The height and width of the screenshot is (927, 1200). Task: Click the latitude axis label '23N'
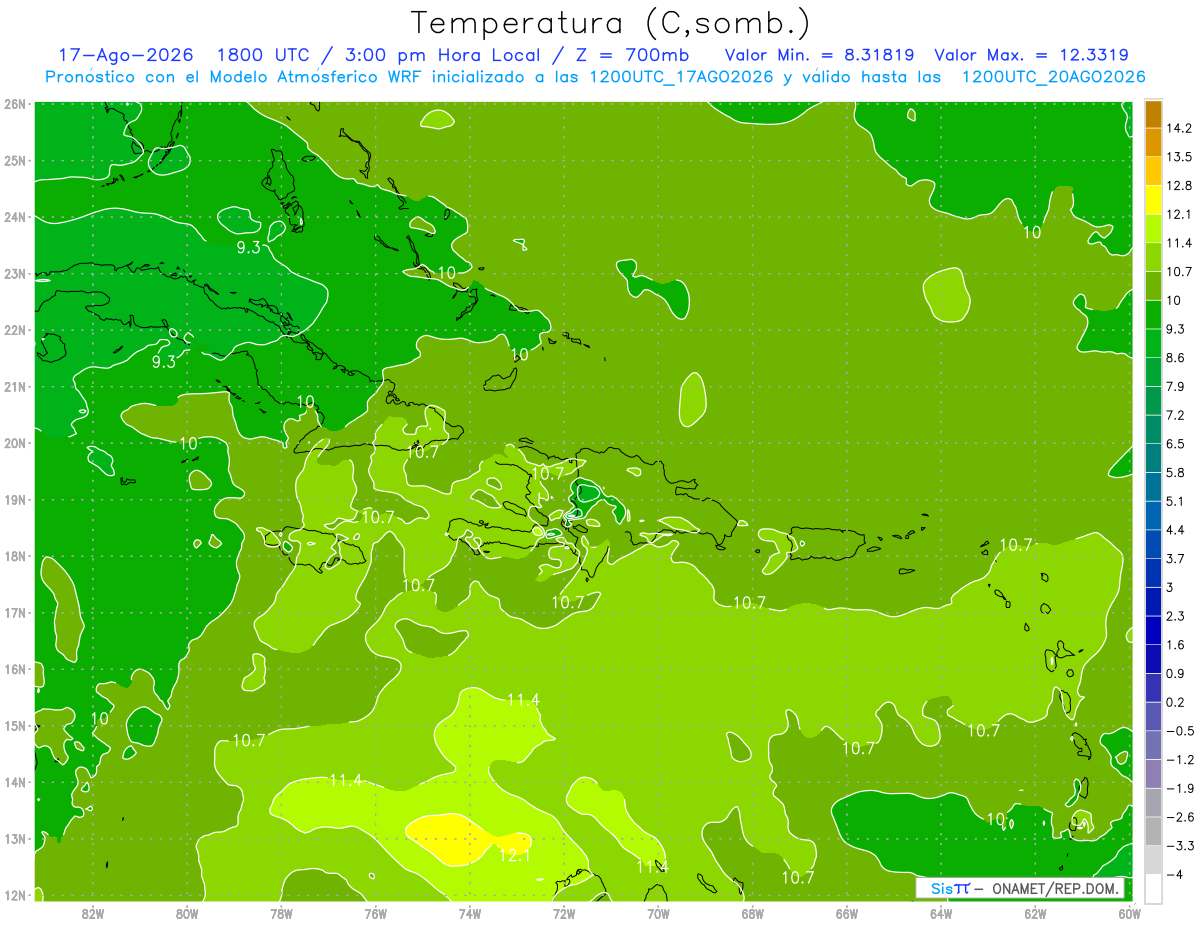point(15,273)
